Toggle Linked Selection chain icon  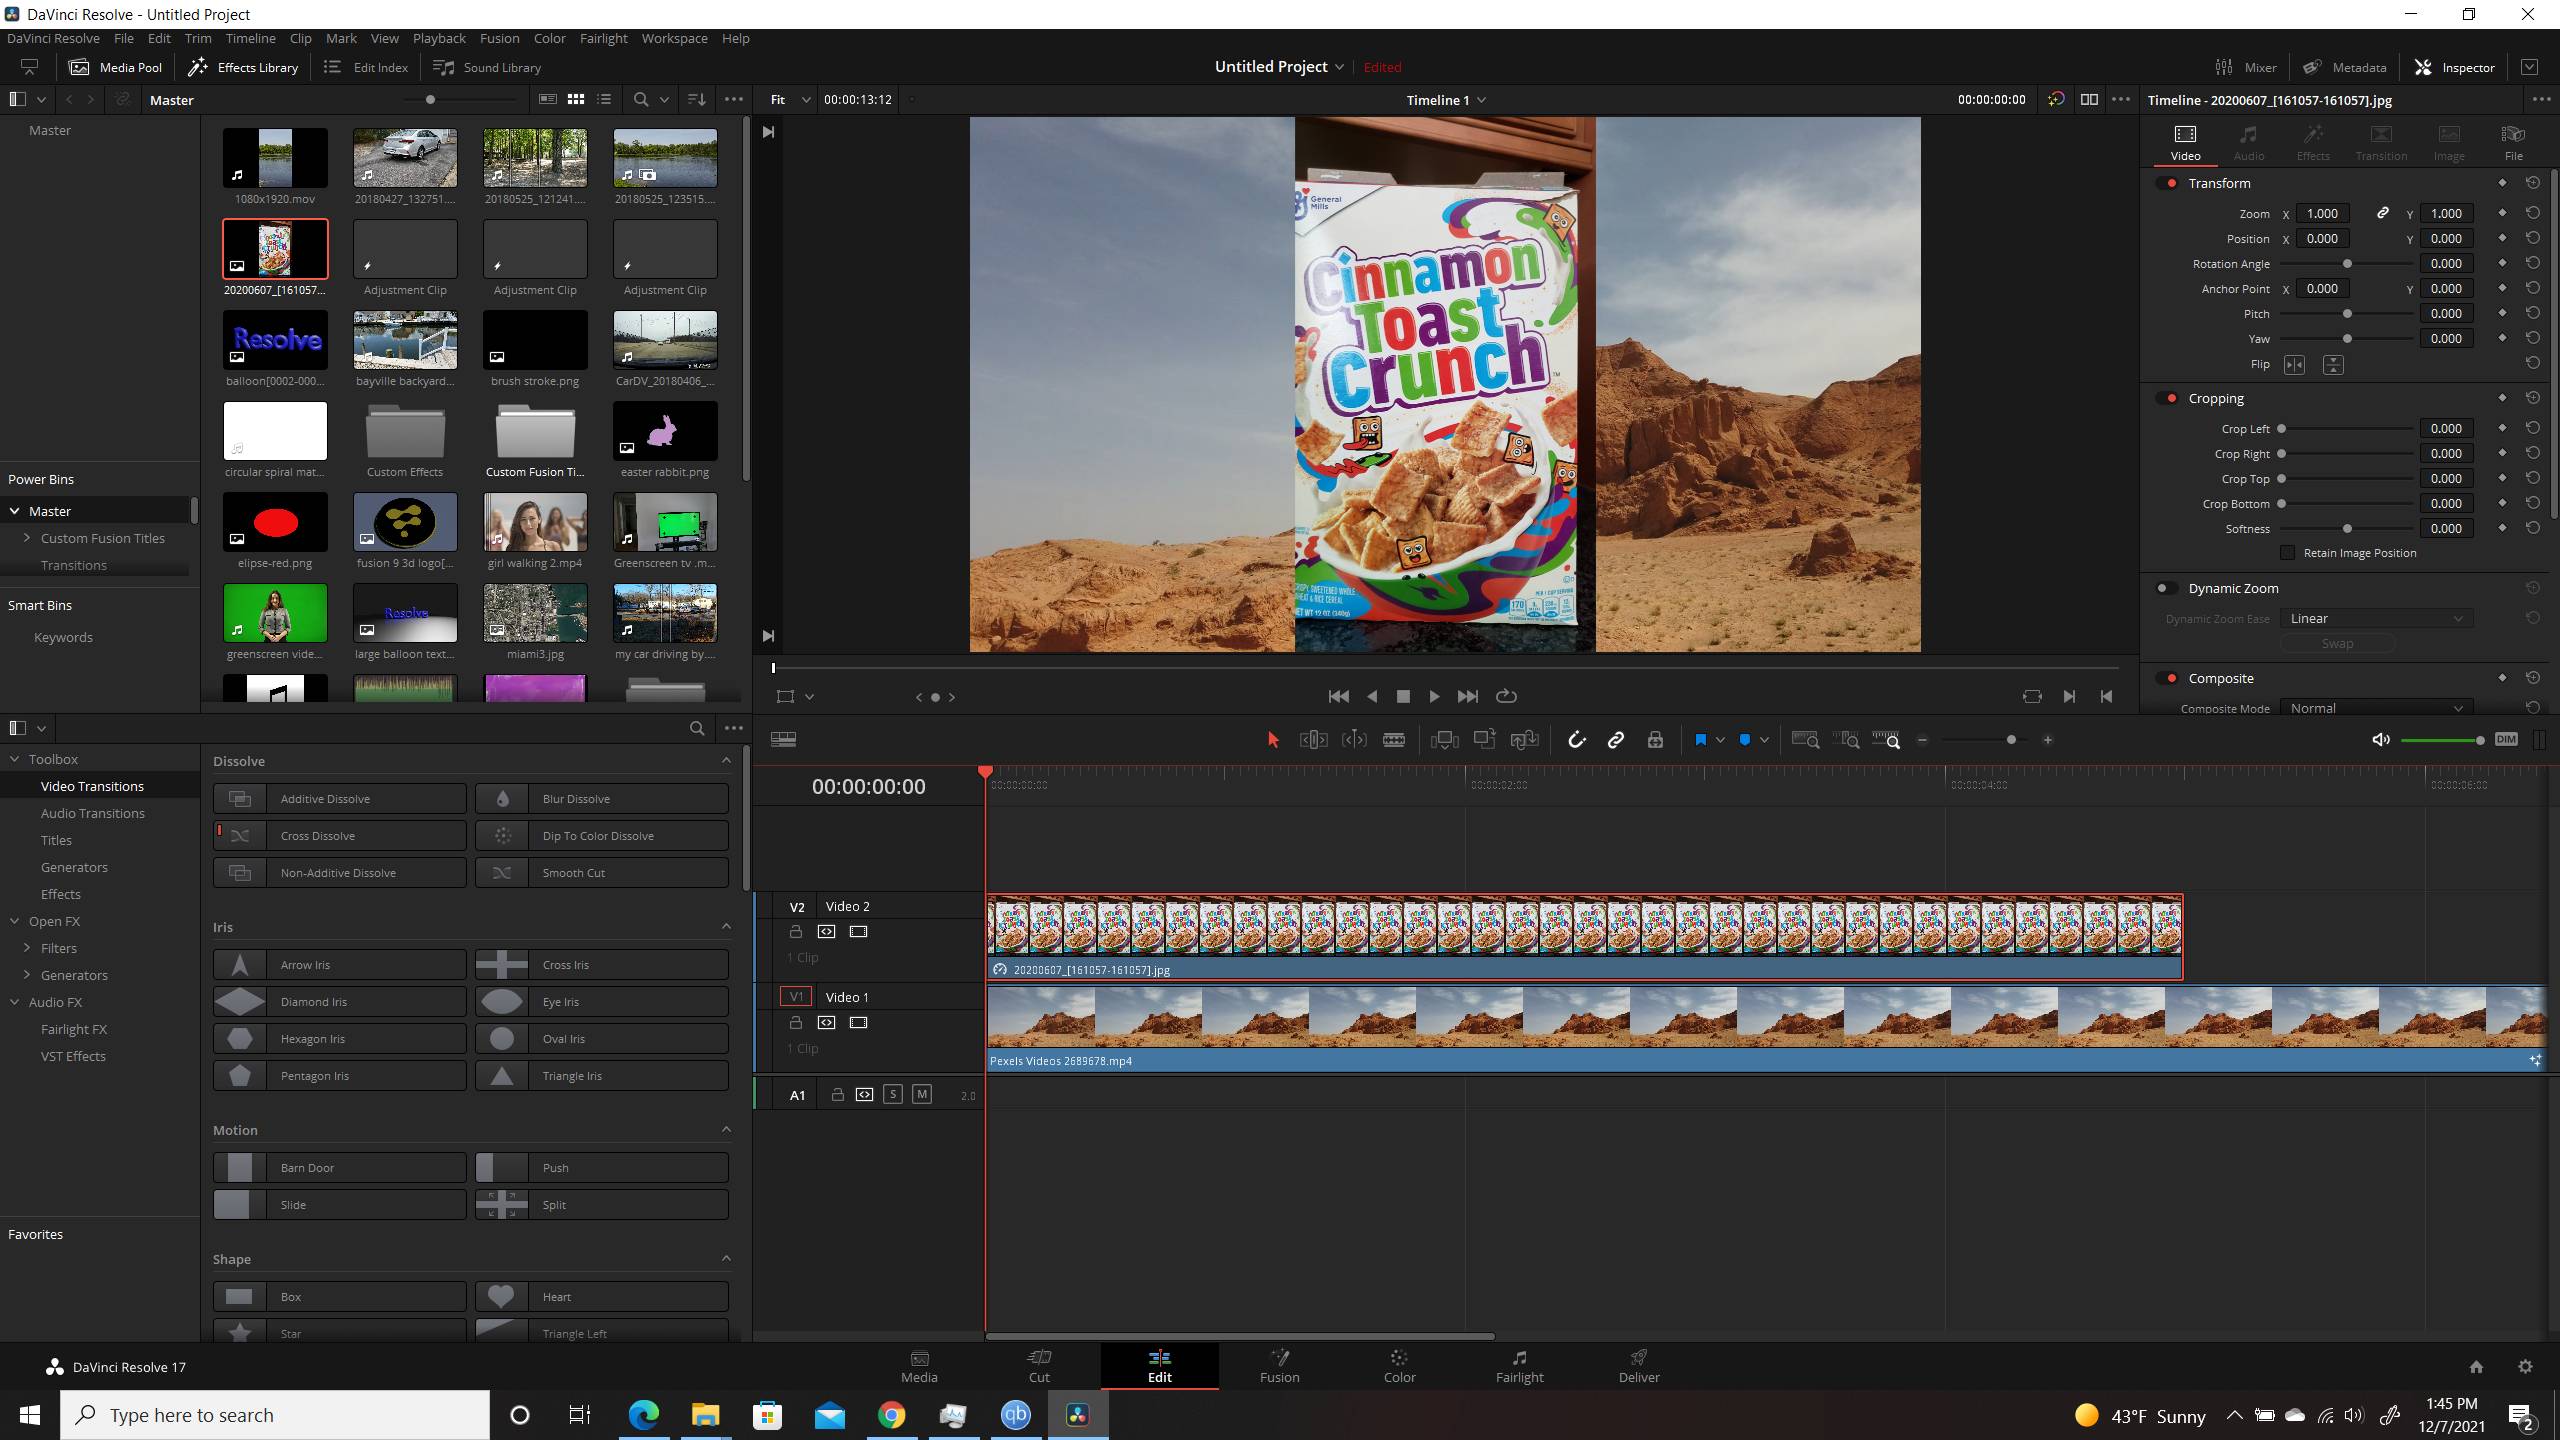(1615, 740)
